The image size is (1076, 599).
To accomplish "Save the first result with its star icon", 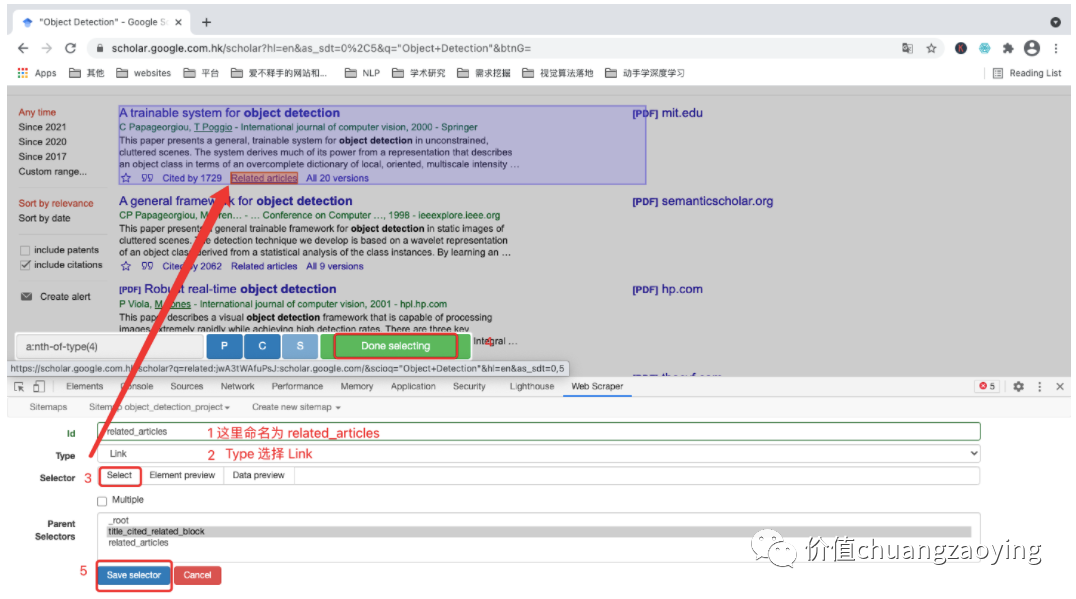I will pos(126,178).
